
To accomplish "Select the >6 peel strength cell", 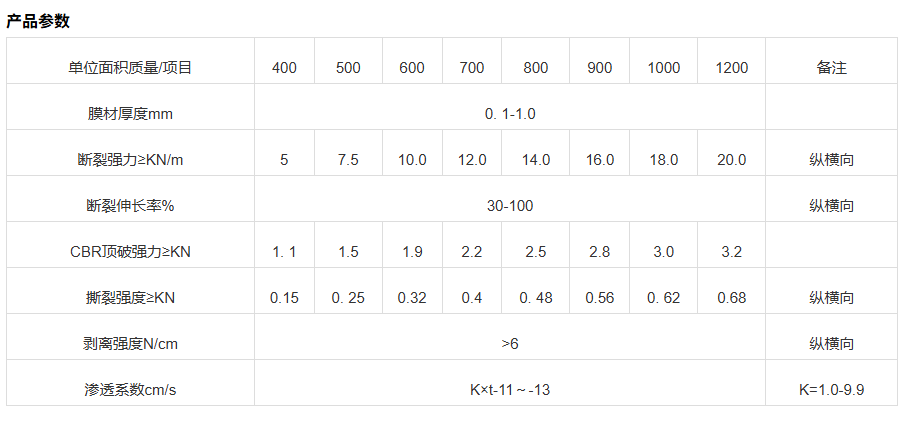I will click(x=510, y=344).
